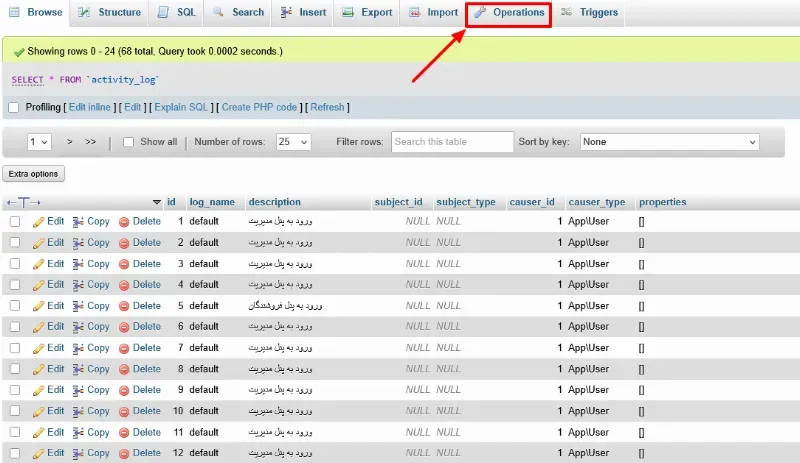Viewport: 800px width, 463px height.
Task: Sort by description column header
Action: [274, 202]
